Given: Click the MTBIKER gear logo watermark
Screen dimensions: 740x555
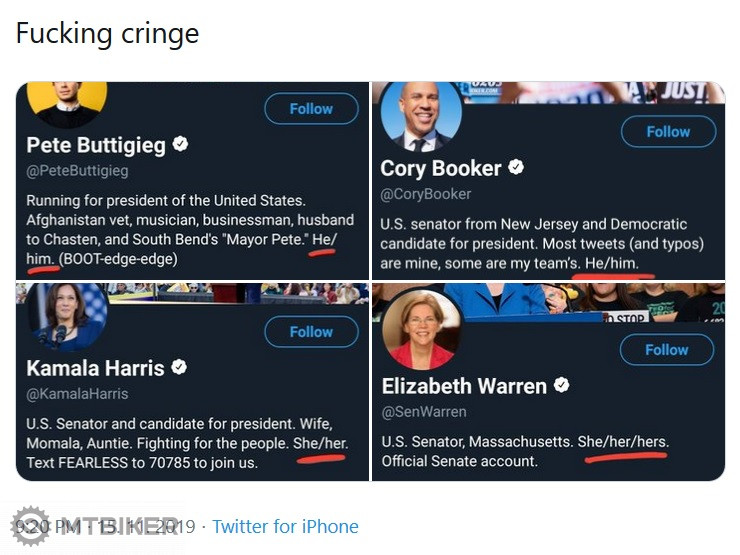Looking at the screenshot, I should [30, 527].
